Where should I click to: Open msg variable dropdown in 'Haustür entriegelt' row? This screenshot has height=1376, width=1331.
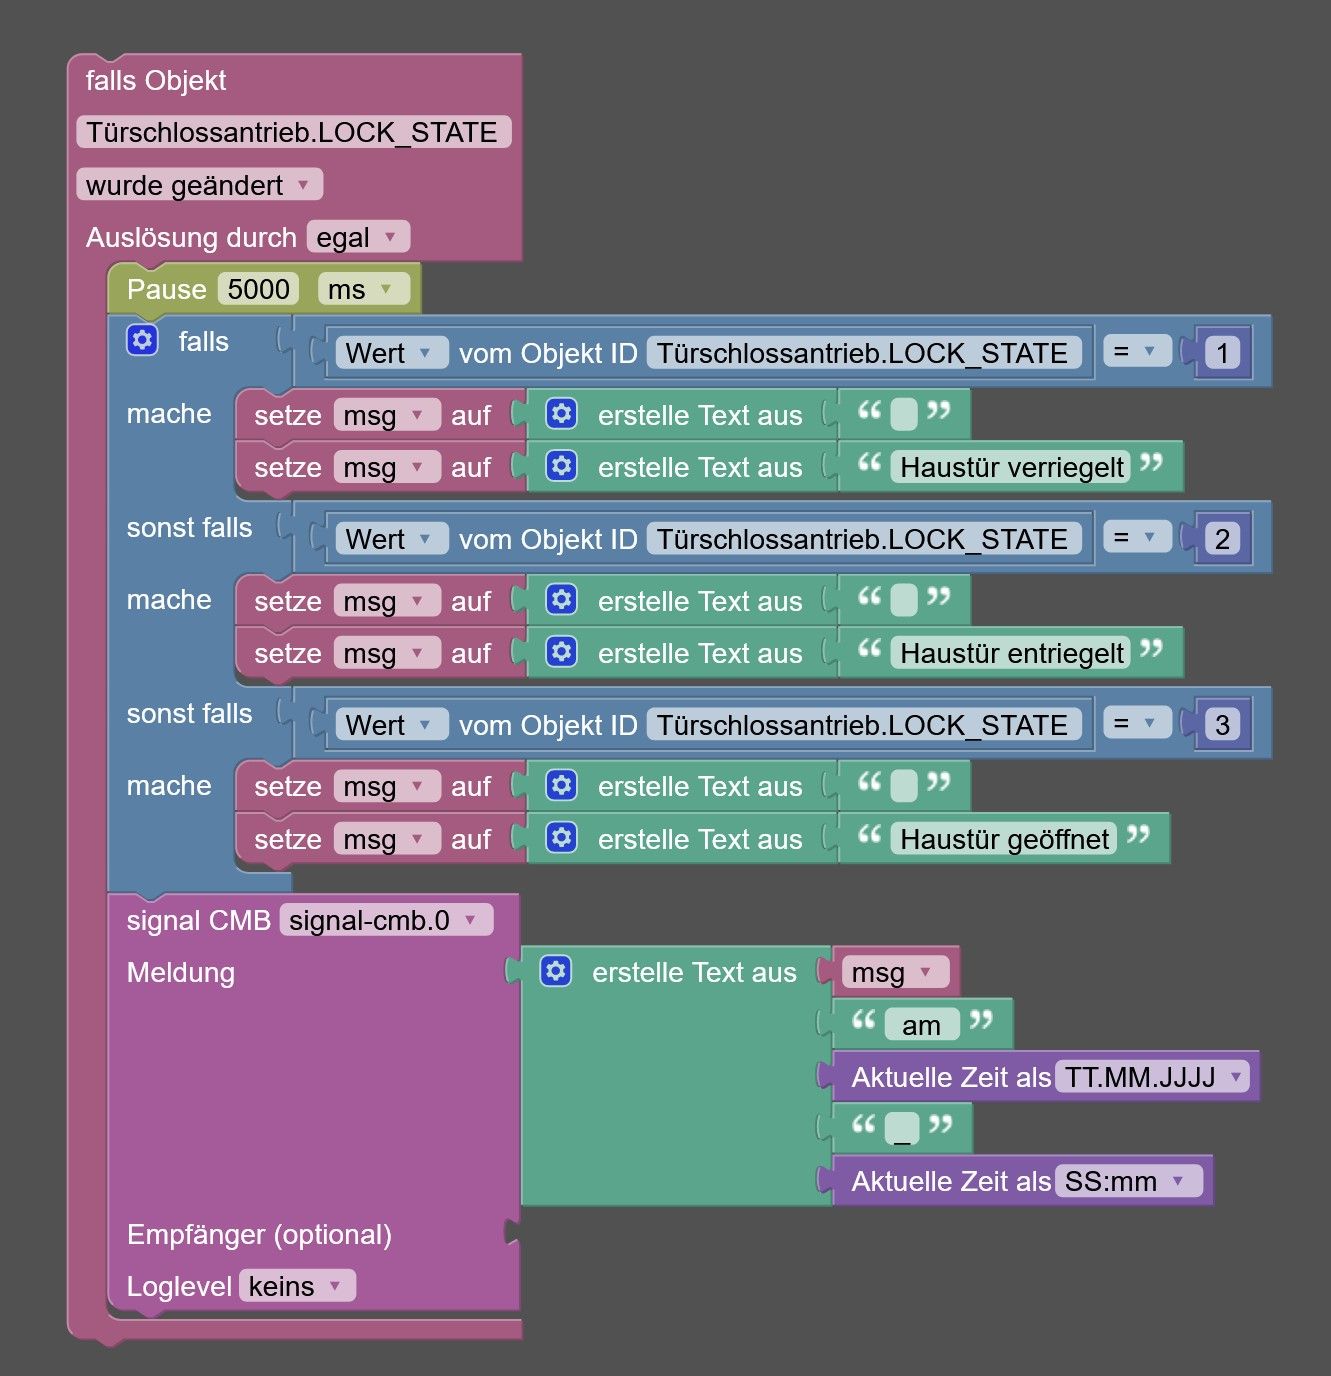[x=387, y=653]
